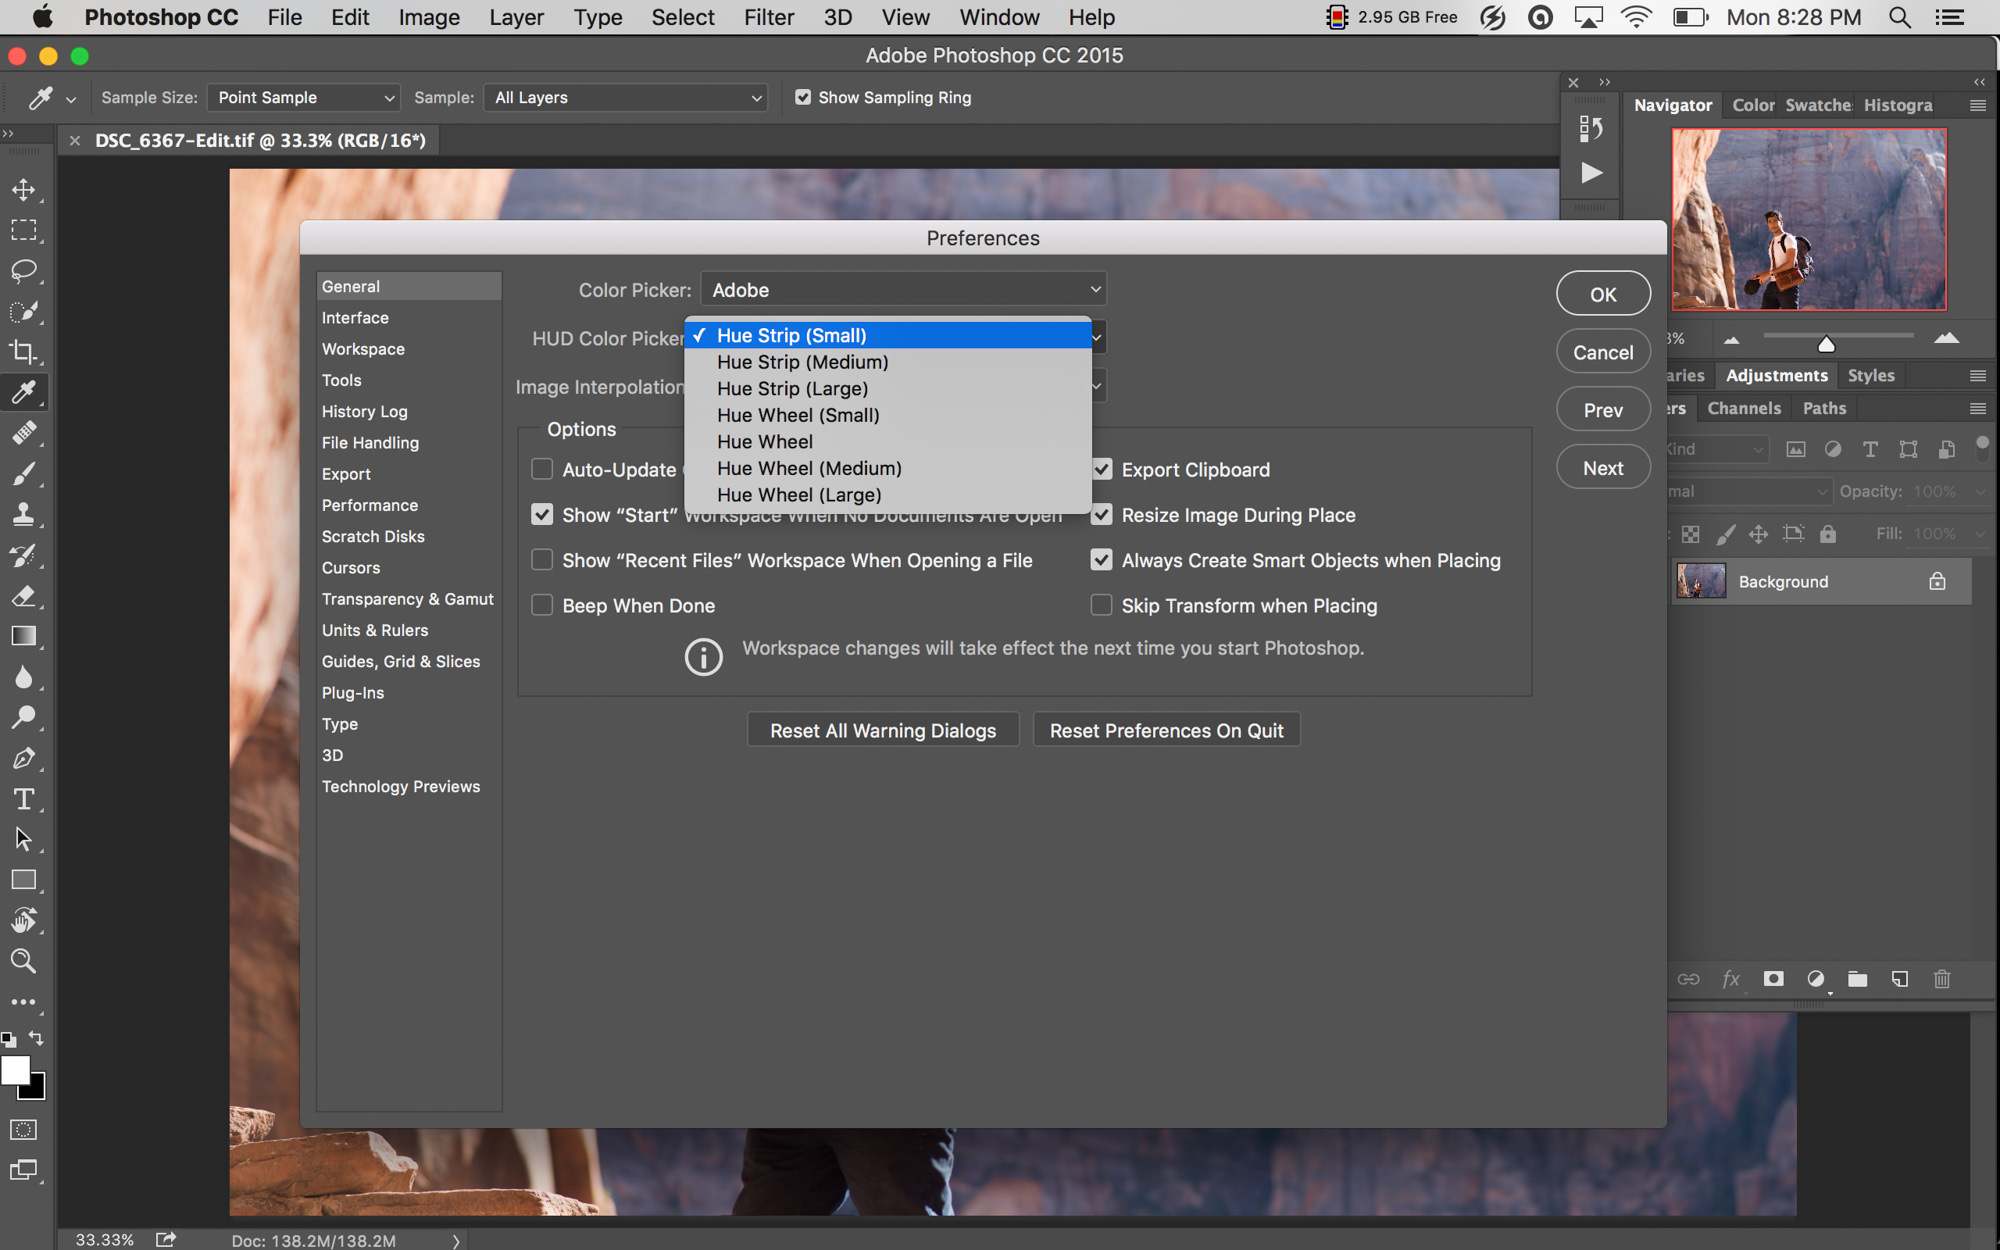The image size is (2000, 1250).
Task: Open the delete layer trash icon
Action: (x=1942, y=979)
